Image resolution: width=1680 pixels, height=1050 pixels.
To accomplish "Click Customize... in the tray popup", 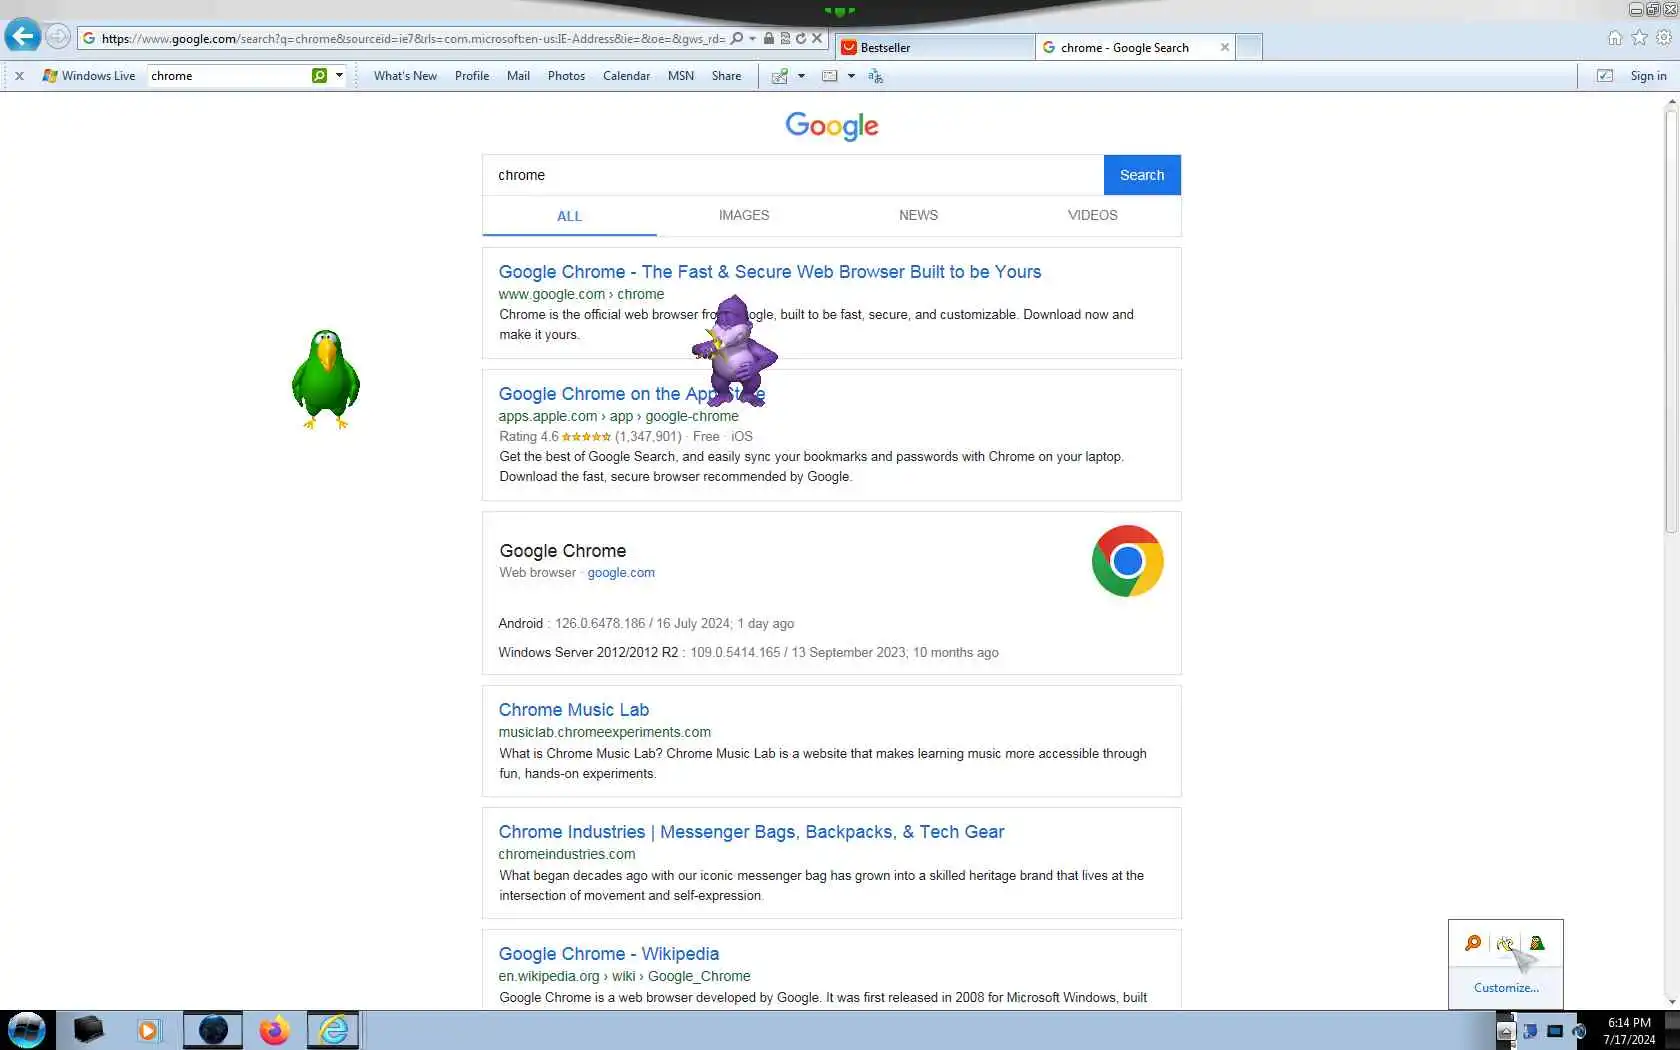I will (1506, 988).
